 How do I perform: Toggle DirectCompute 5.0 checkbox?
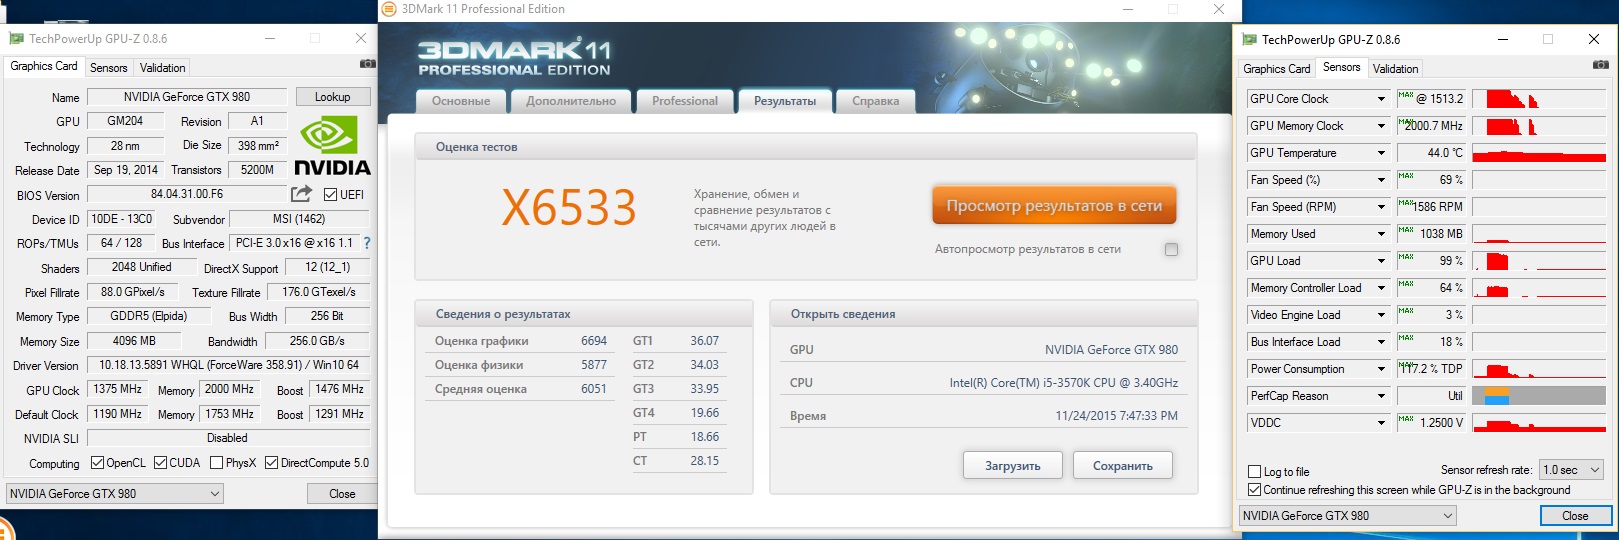click(x=271, y=463)
